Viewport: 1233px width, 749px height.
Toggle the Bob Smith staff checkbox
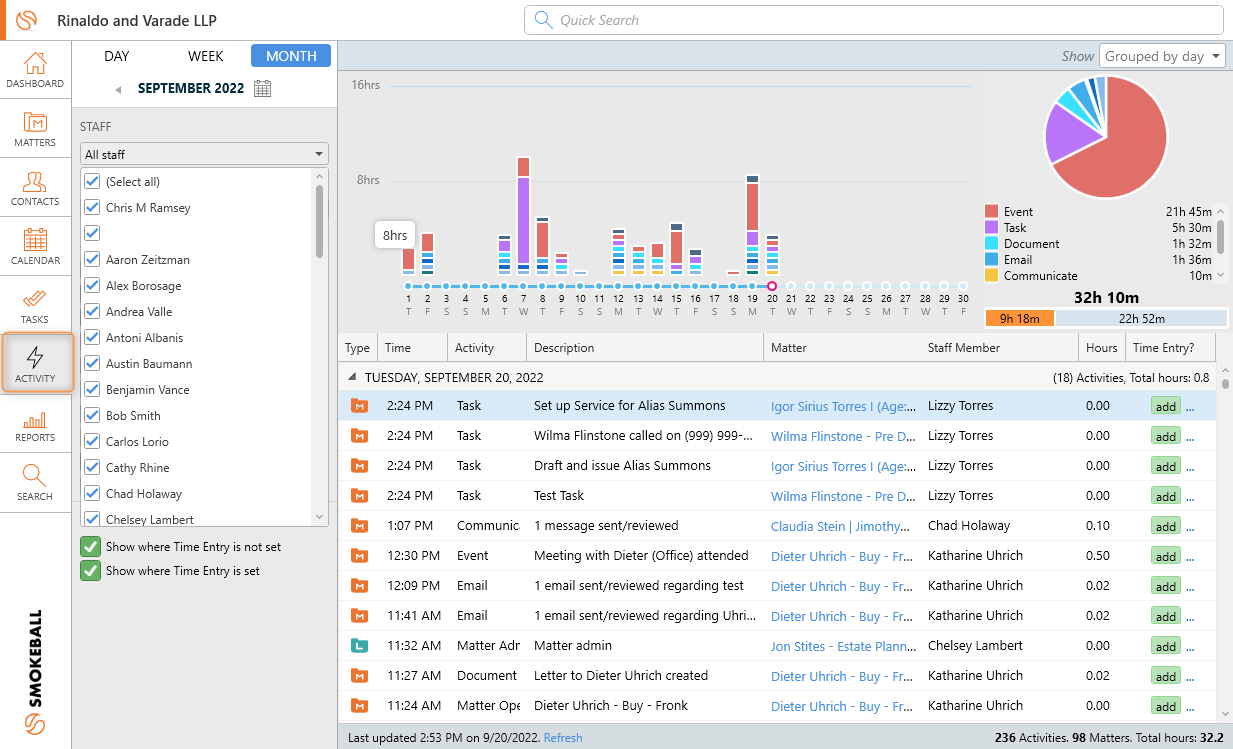[93, 415]
